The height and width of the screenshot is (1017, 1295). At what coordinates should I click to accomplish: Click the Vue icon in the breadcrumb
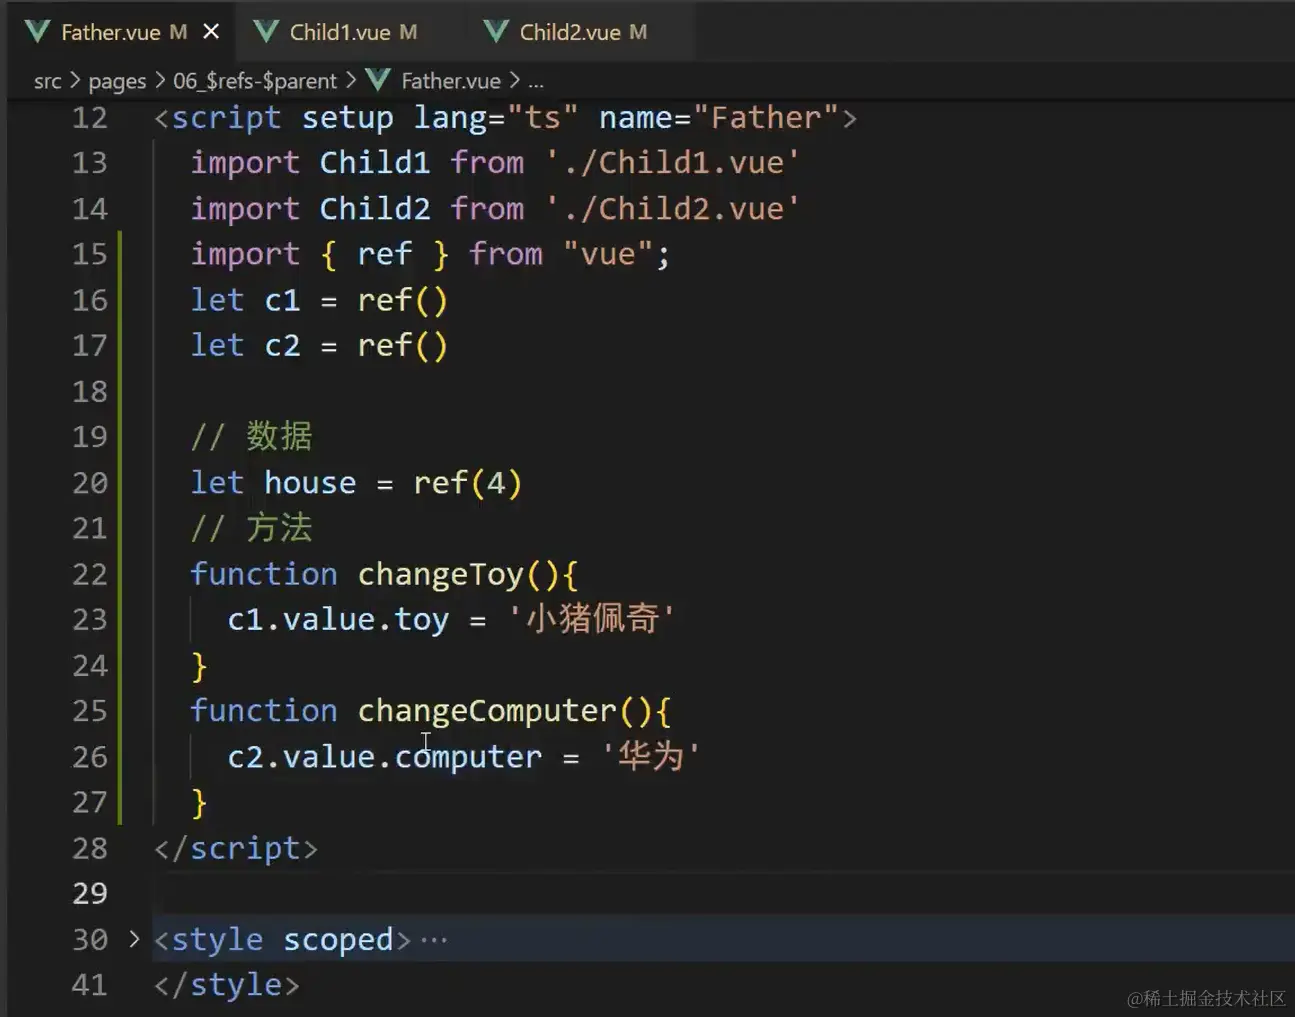pyautogui.click(x=378, y=80)
